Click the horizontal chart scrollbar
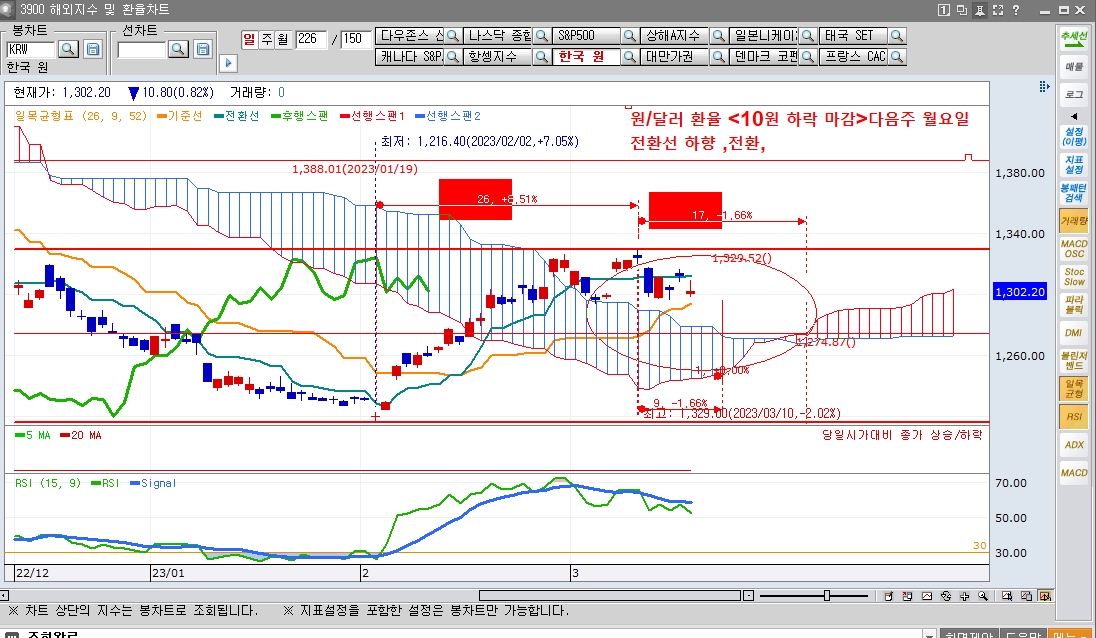This screenshot has width=1096, height=638. coord(610,596)
